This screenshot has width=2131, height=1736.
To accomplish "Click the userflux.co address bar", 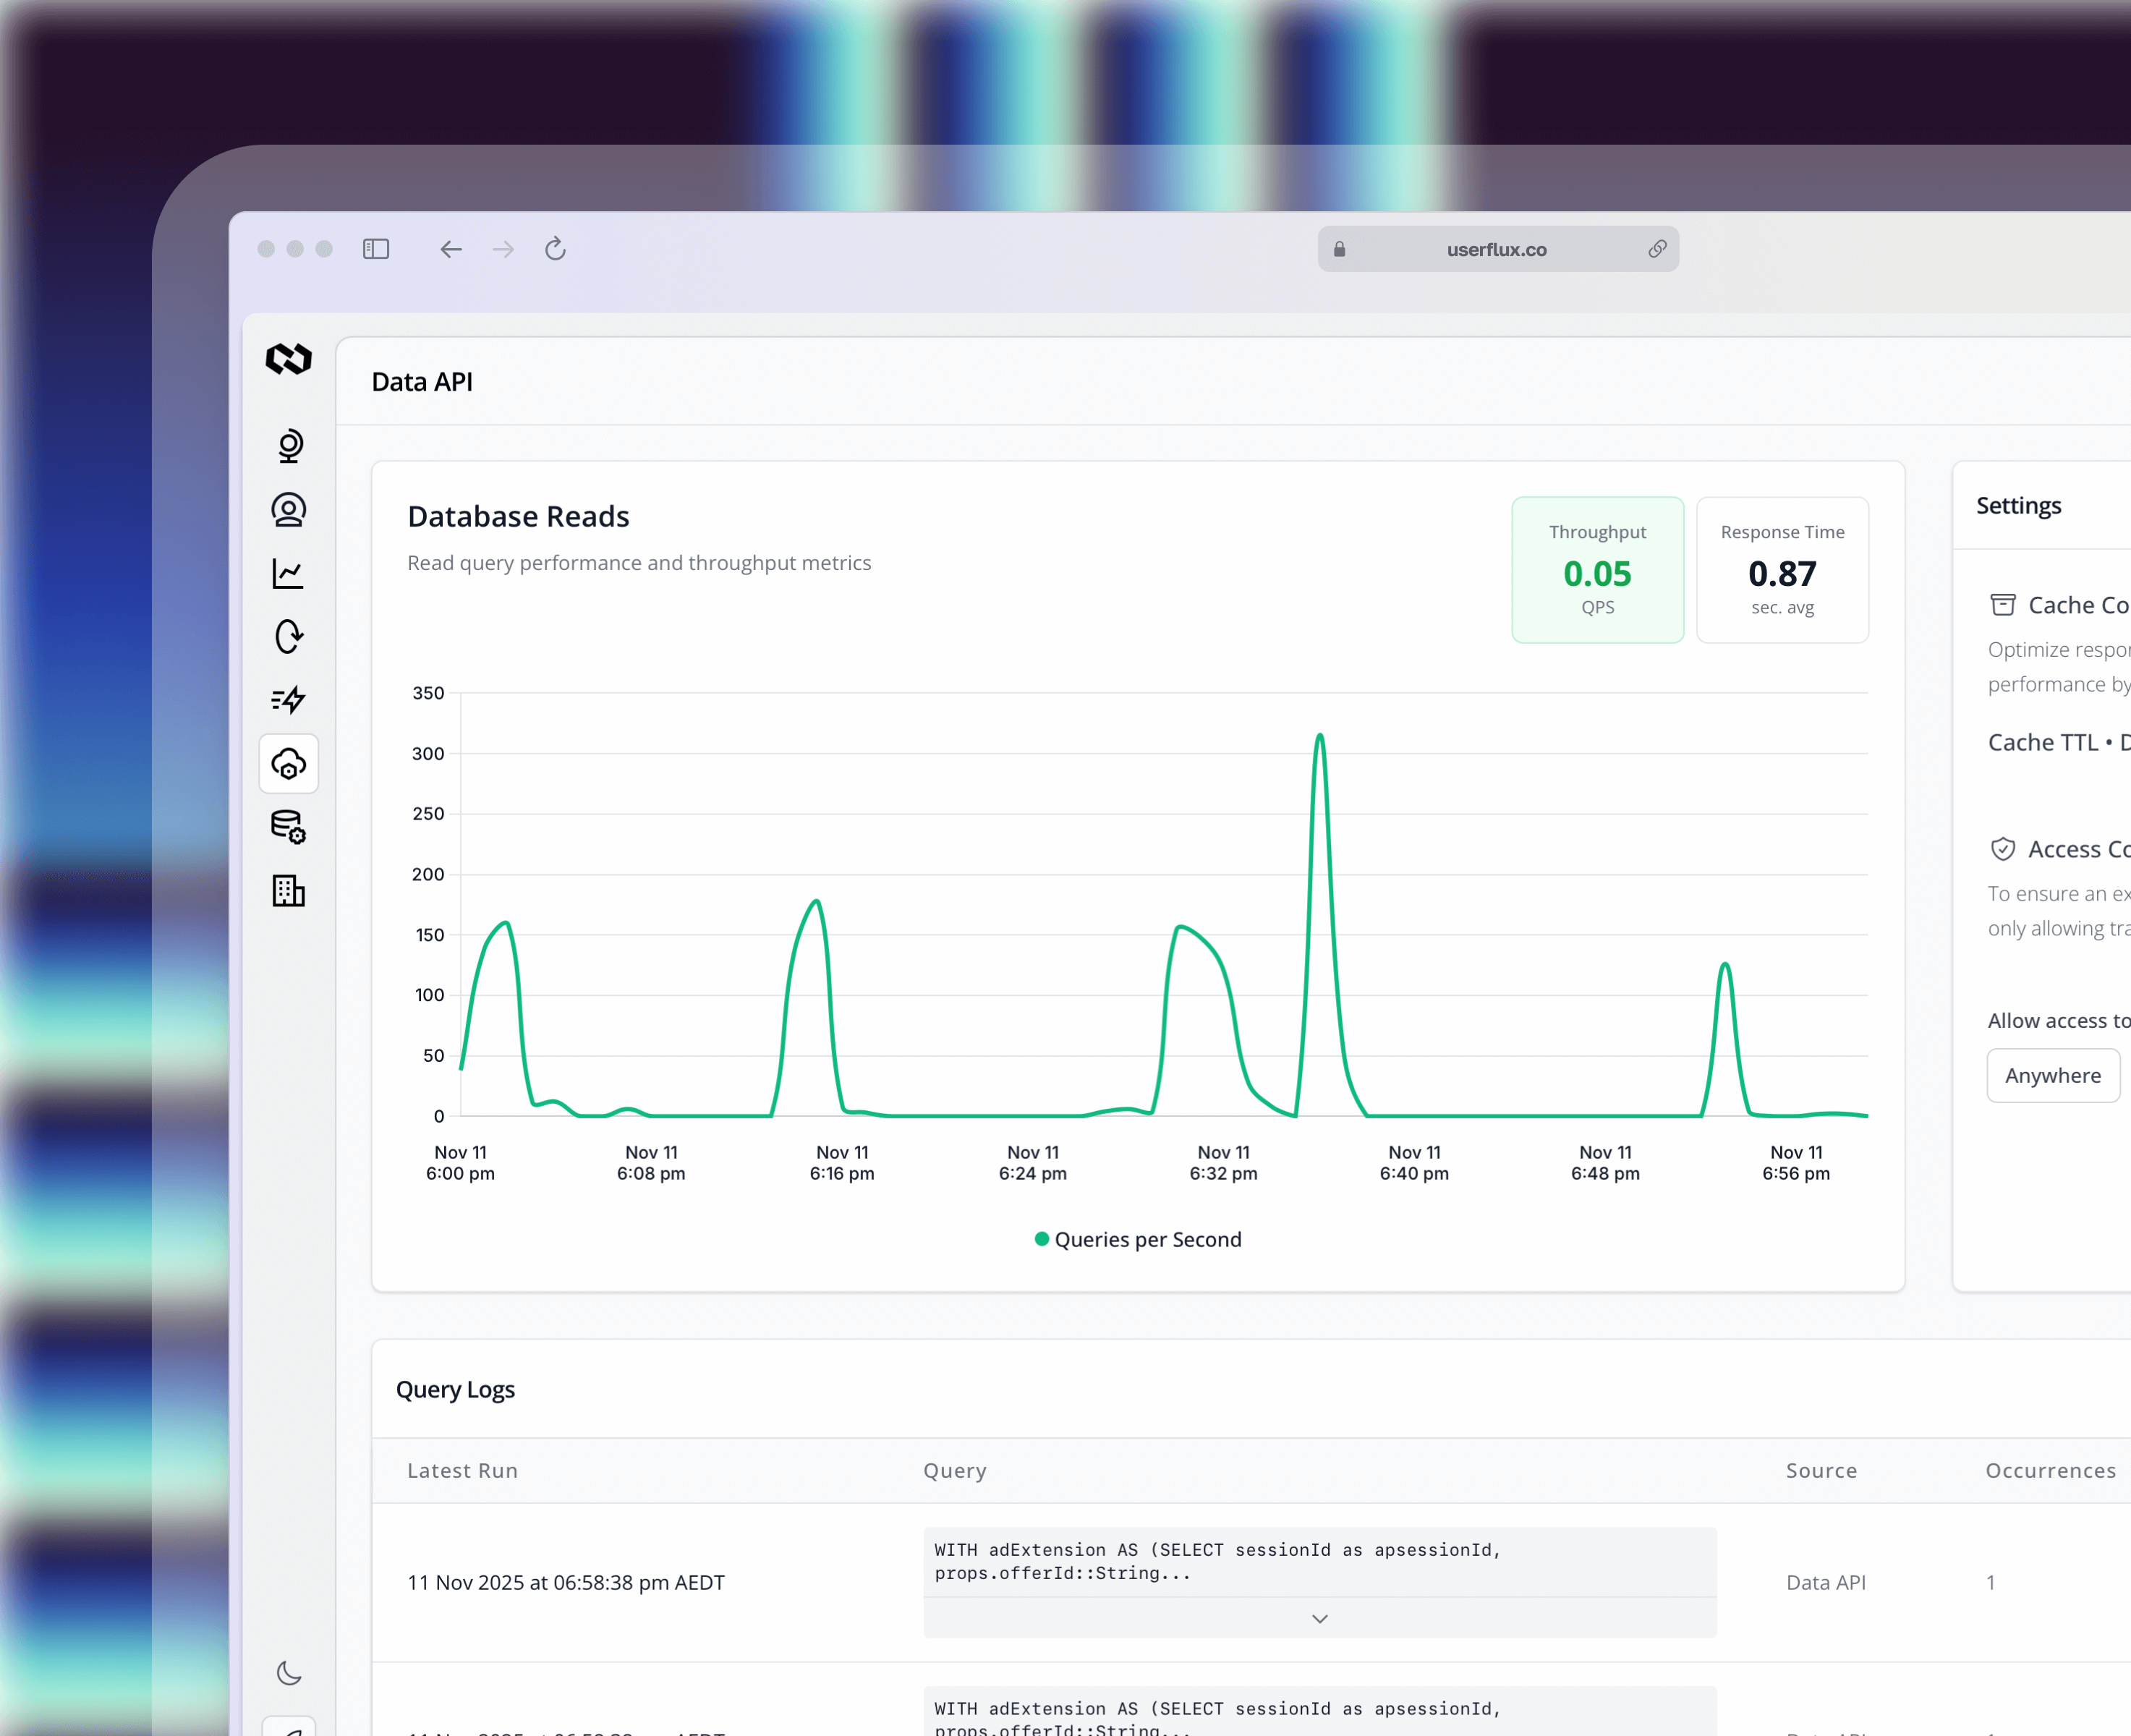I will tap(1496, 249).
